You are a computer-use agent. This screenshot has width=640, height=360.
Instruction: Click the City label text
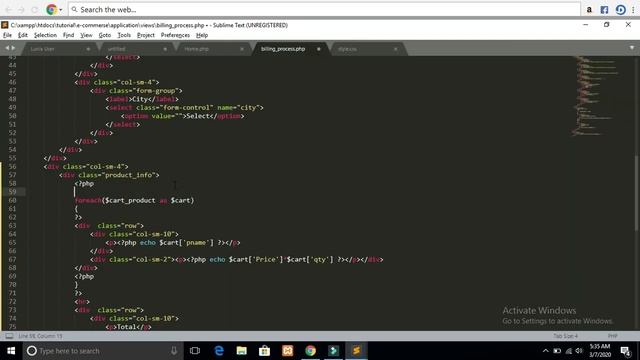(140, 99)
